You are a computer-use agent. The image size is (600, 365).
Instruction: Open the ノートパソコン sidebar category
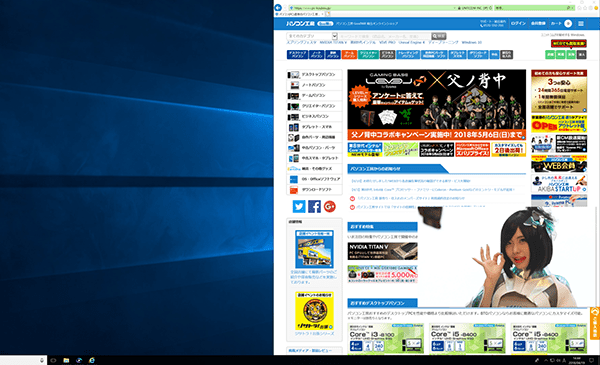tap(314, 85)
